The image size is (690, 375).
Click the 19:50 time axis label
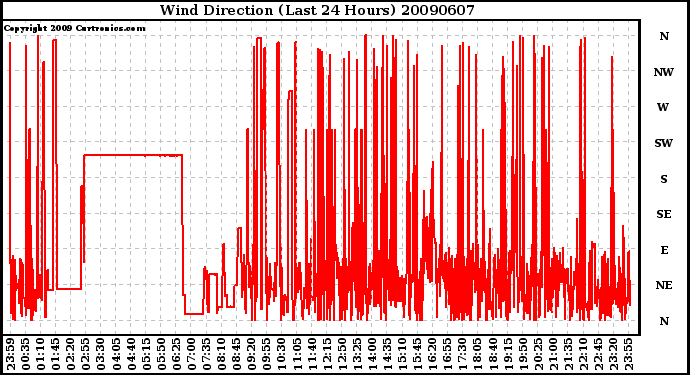point(522,354)
